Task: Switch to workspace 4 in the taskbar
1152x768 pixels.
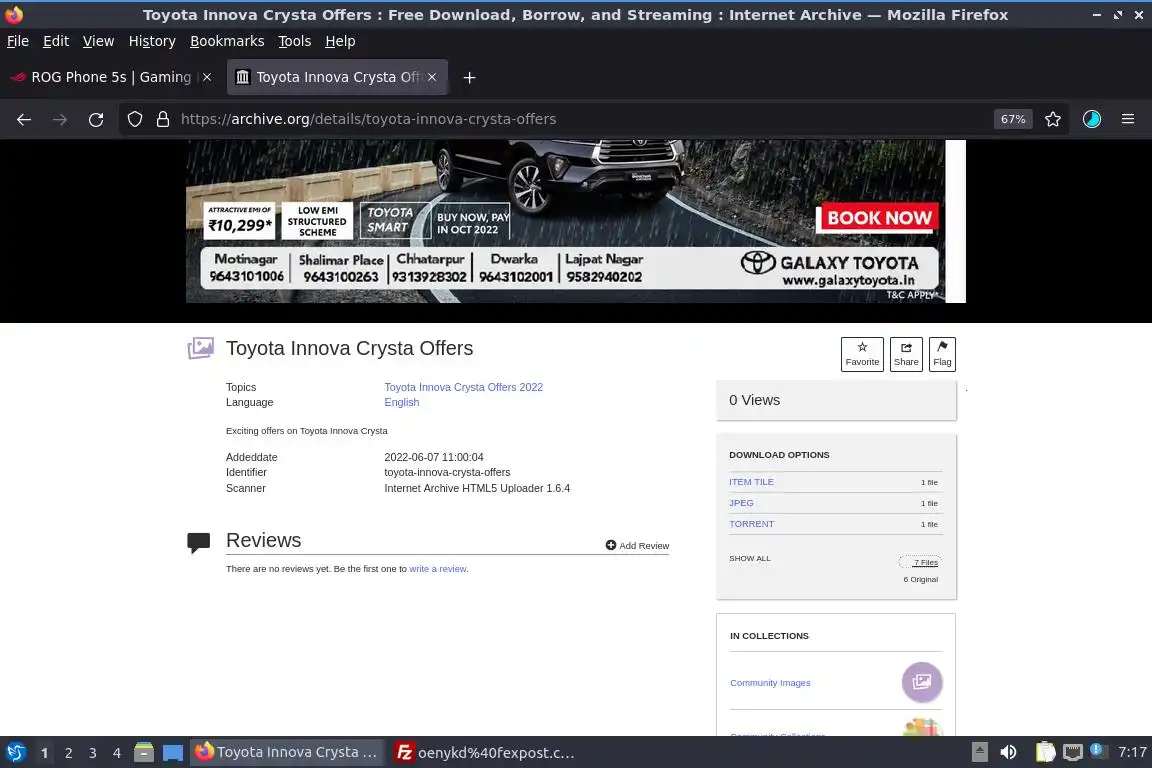Action: click(x=117, y=753)
